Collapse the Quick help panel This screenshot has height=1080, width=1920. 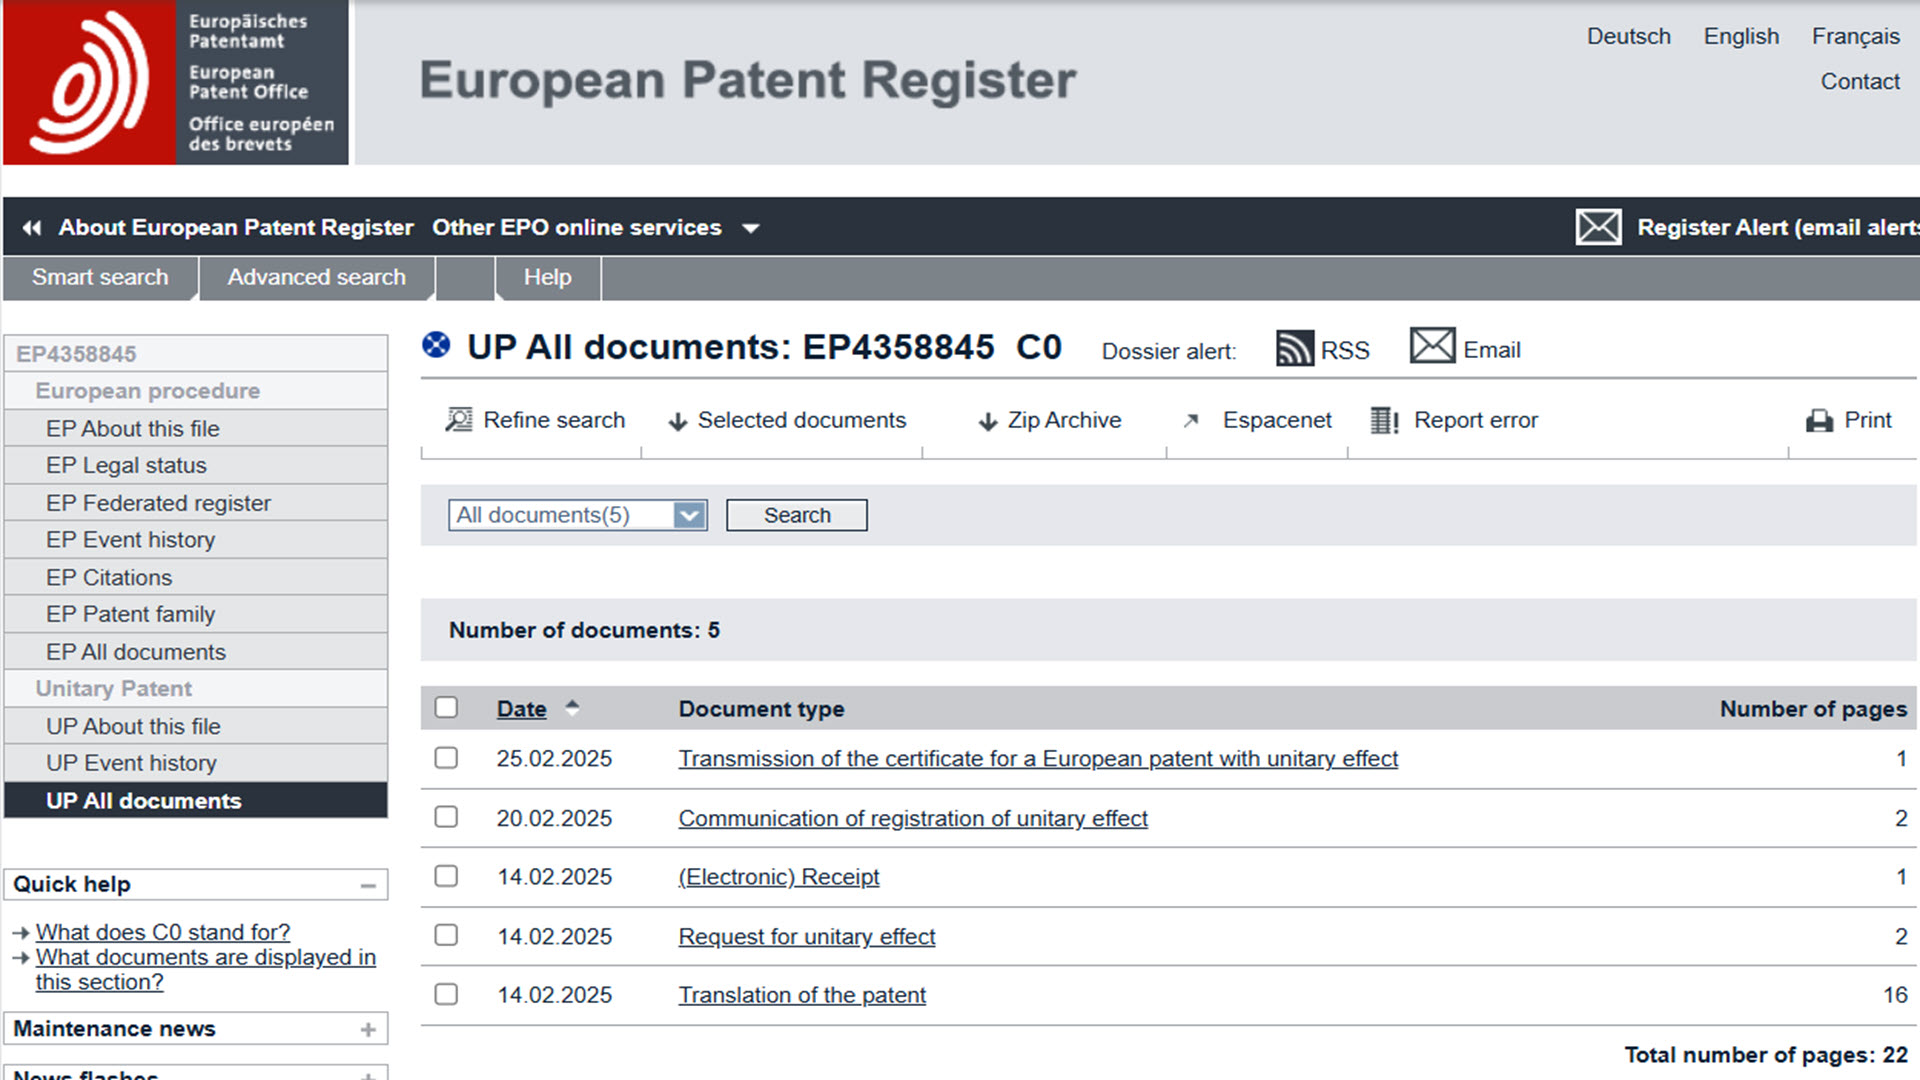368,885
